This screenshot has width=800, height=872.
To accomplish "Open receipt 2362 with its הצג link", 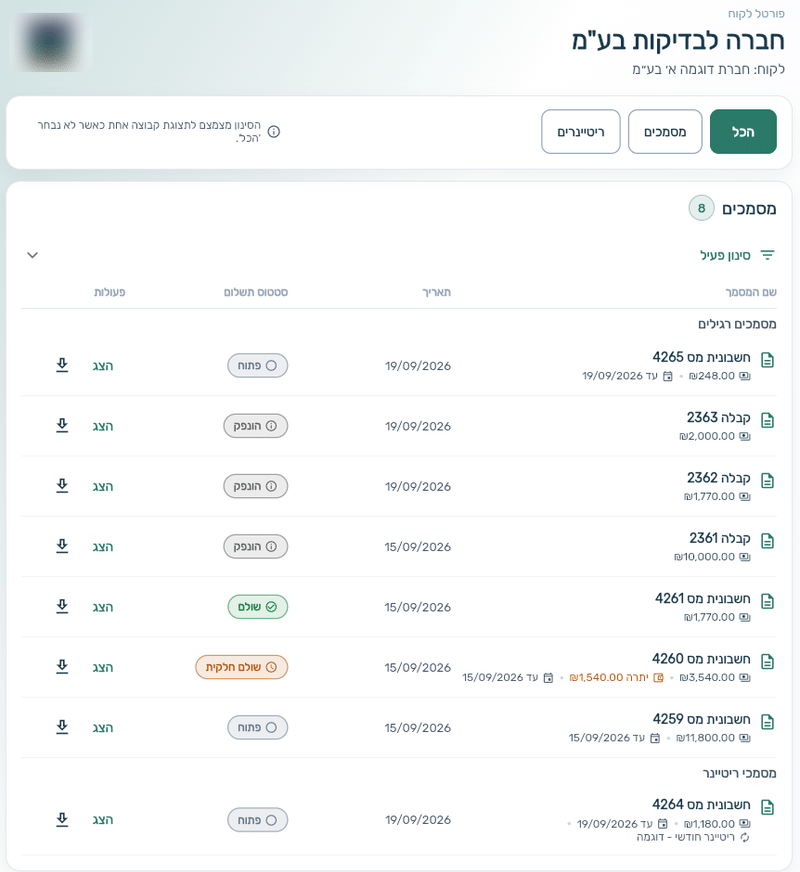I will (103, 487).
